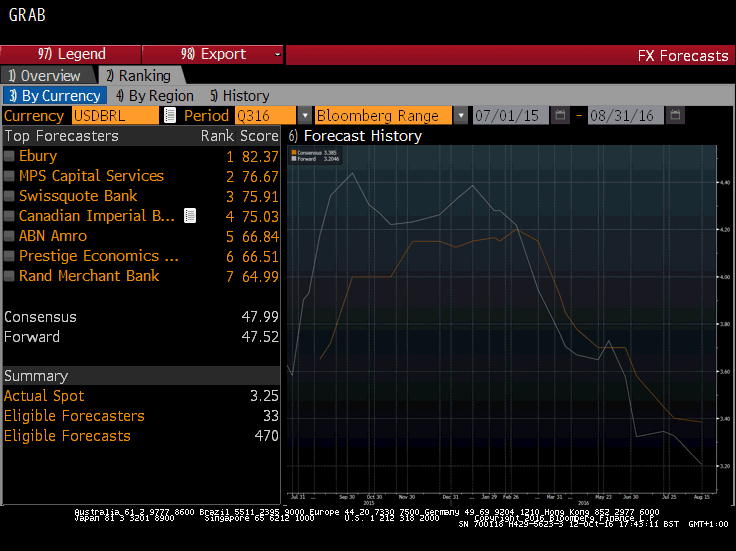
Task: Click the Eligible Forecasts label
Action: pyautogui.click(x=67, y=436)
